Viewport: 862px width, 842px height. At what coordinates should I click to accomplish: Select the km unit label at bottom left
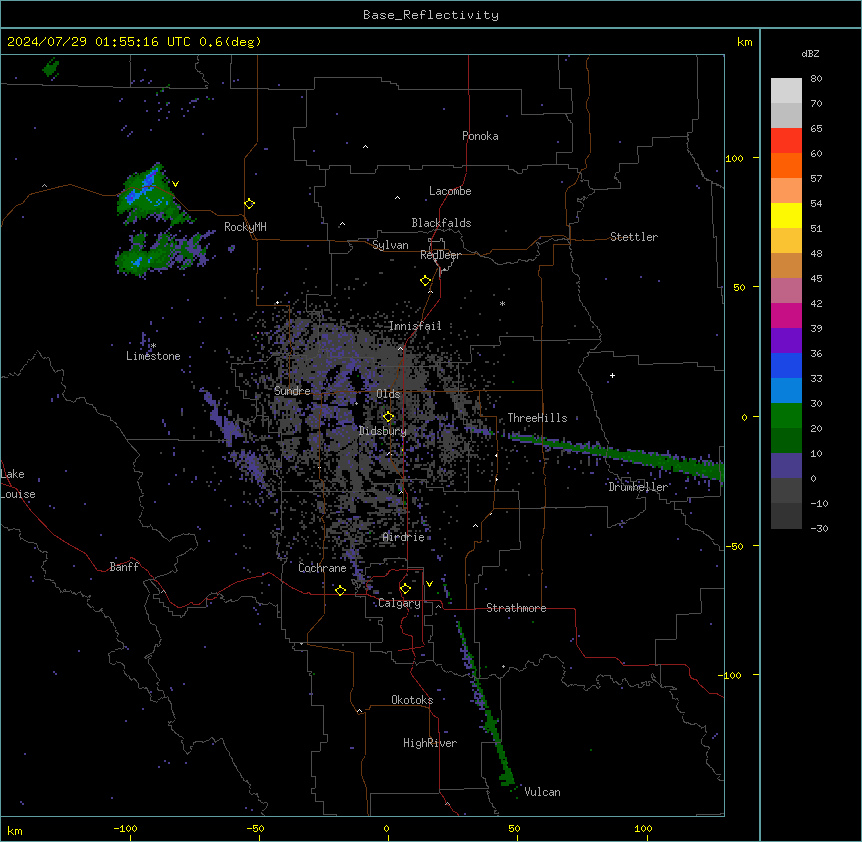tap(15, 831)
